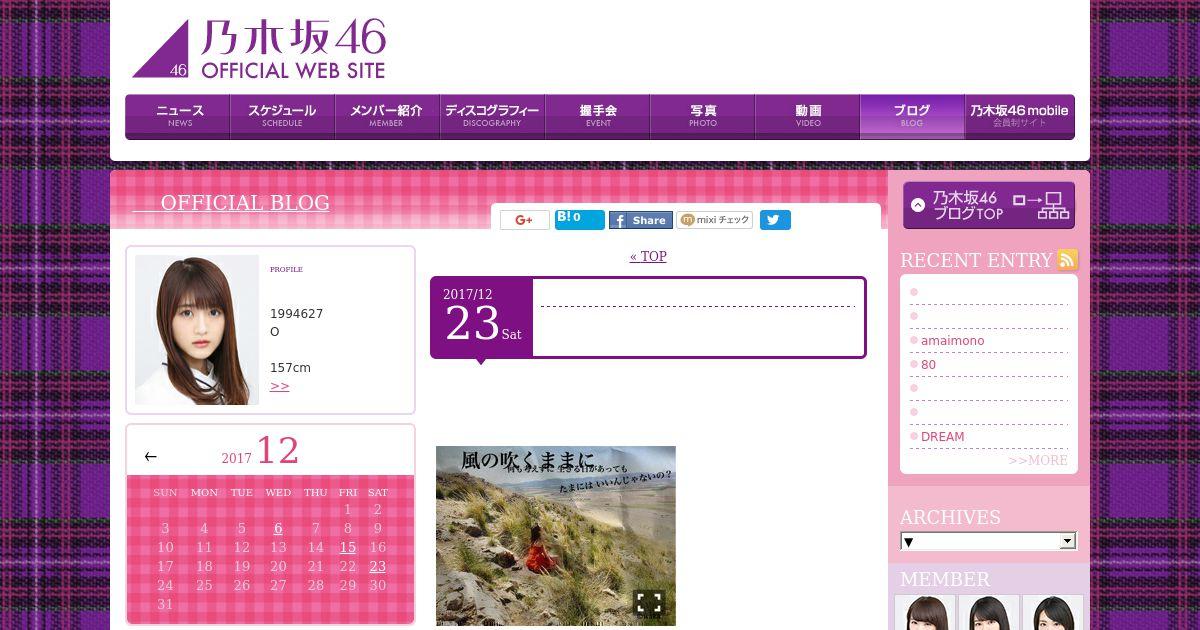This screenshot has height=630, width=1200.
Task: Go to 乃木坂46 mobile member site
Action: 1019,116
